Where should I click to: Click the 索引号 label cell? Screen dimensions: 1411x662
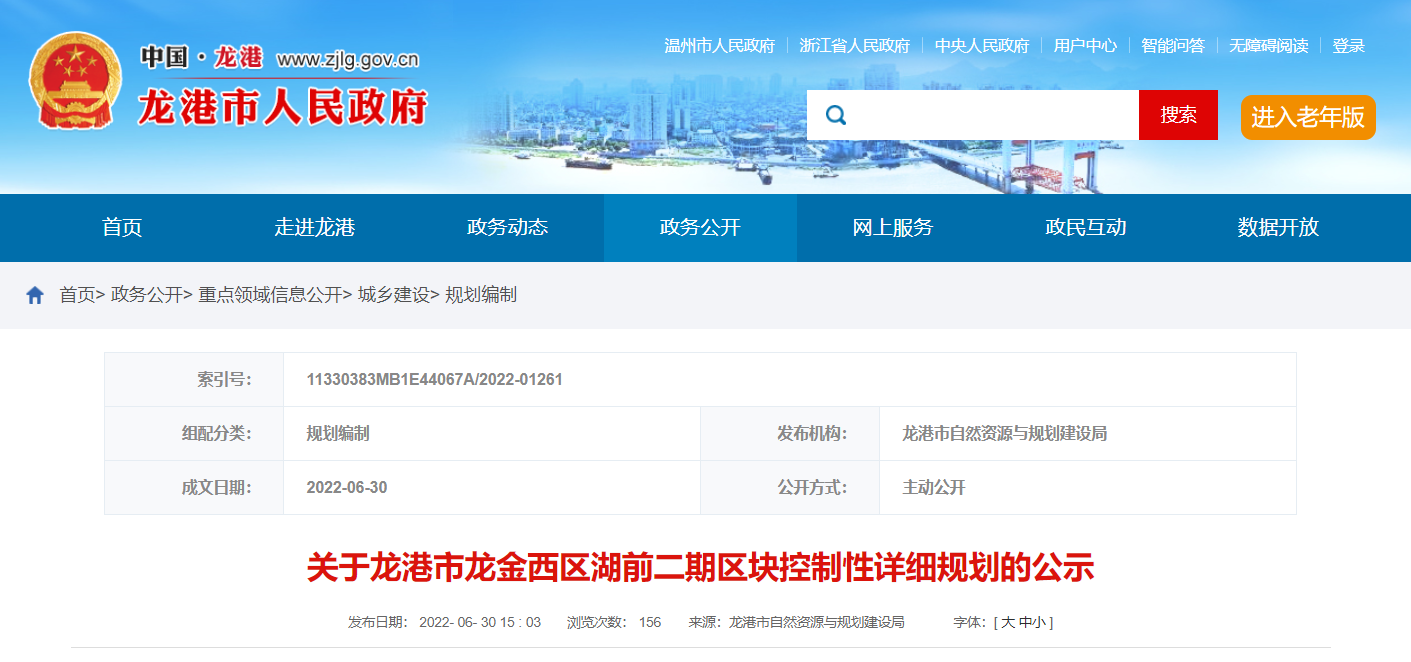[x=194, y=380]
